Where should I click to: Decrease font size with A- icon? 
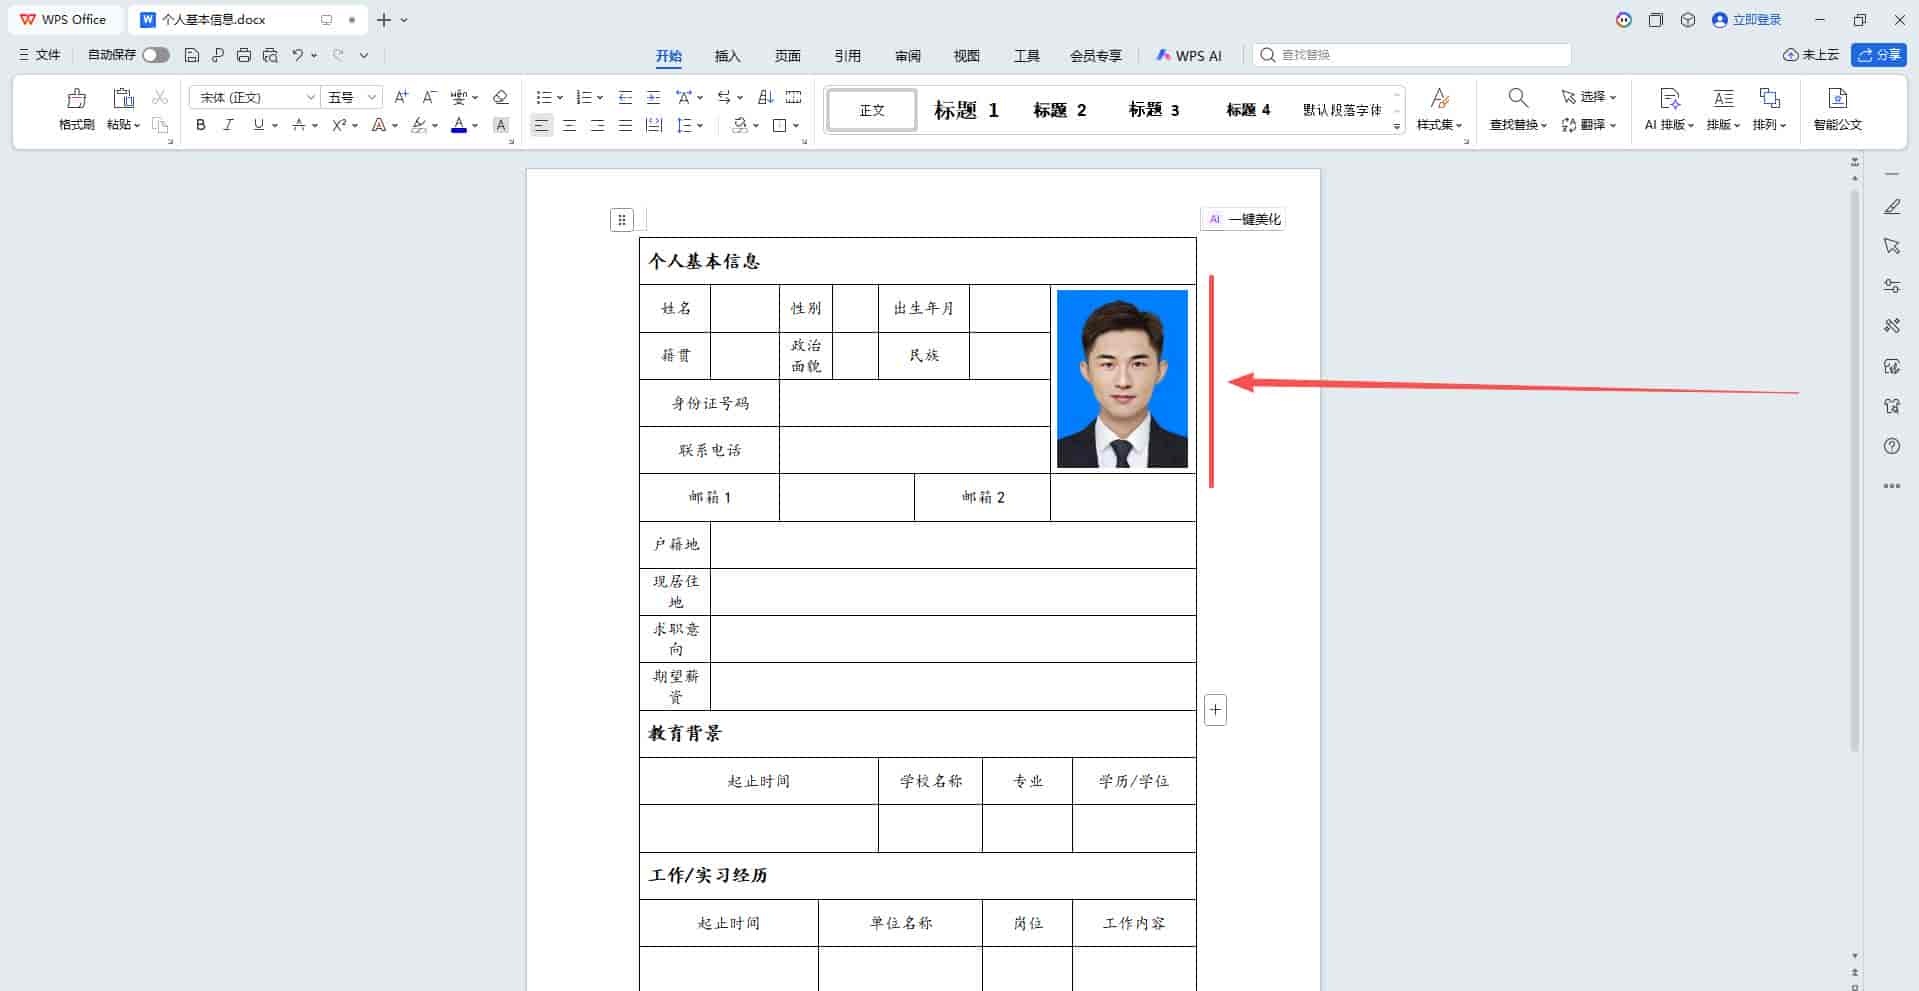428,97
